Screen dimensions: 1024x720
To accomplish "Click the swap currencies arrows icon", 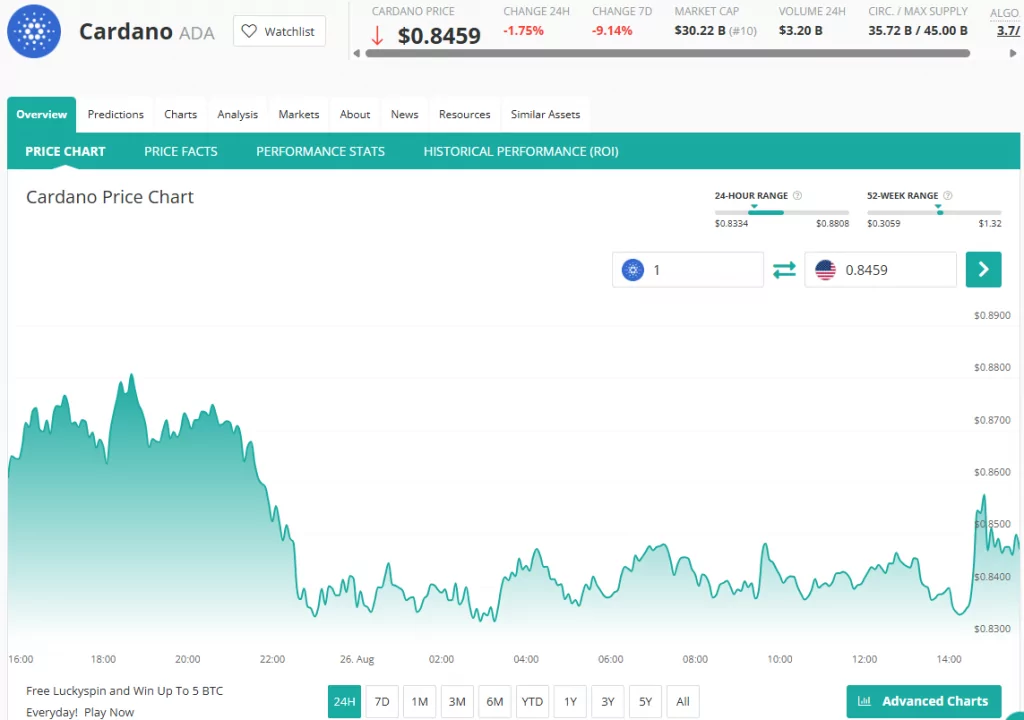I will (x=784, y=270).
